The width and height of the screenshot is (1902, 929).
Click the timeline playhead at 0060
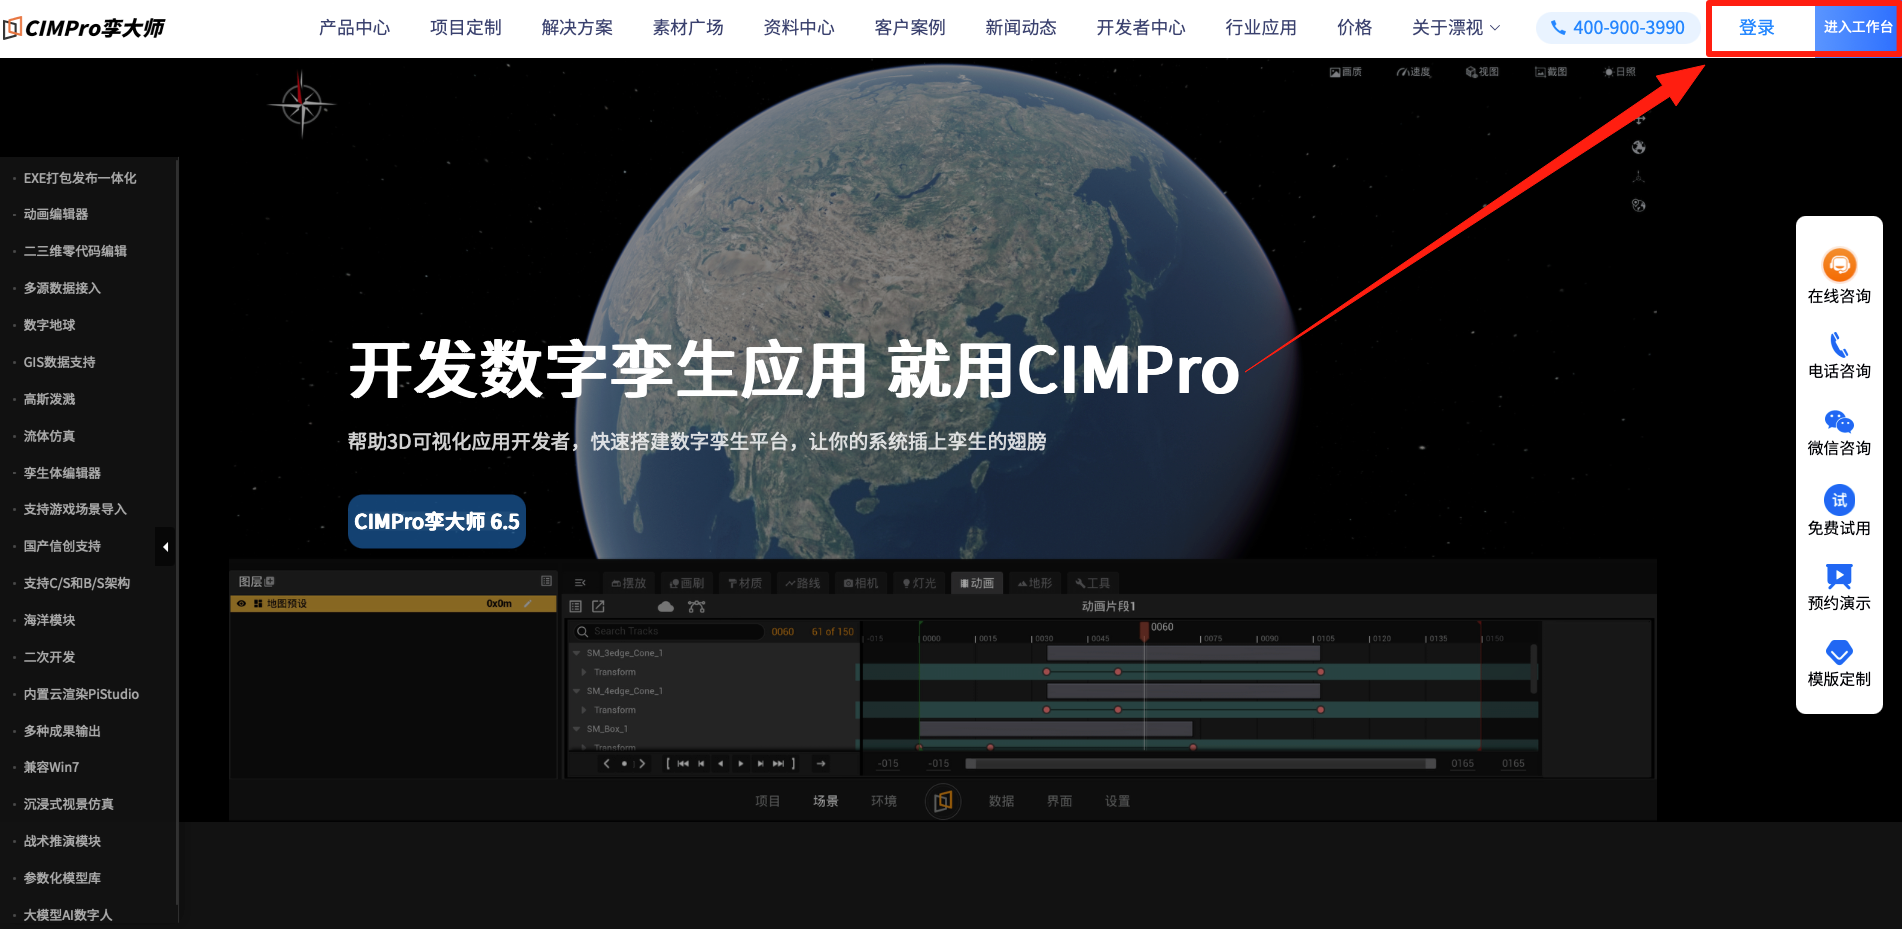(x=1144, y=630)
